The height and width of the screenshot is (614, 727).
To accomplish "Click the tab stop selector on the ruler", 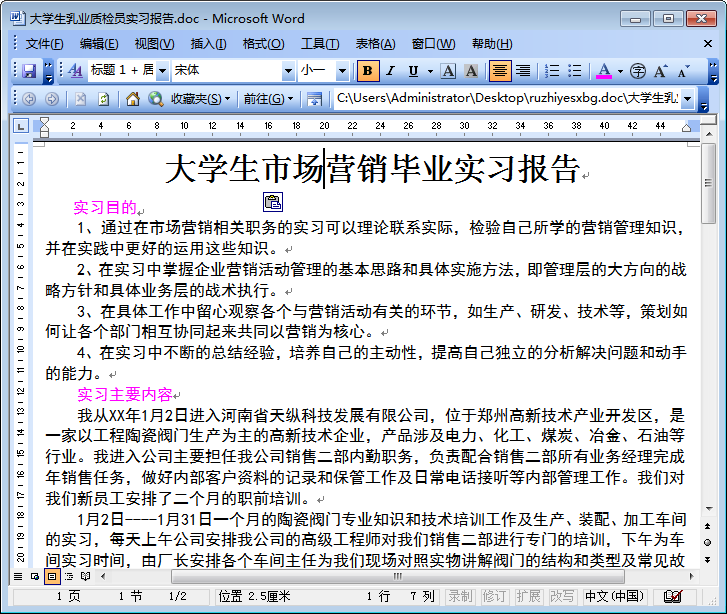I will click(x=21, y=126).
